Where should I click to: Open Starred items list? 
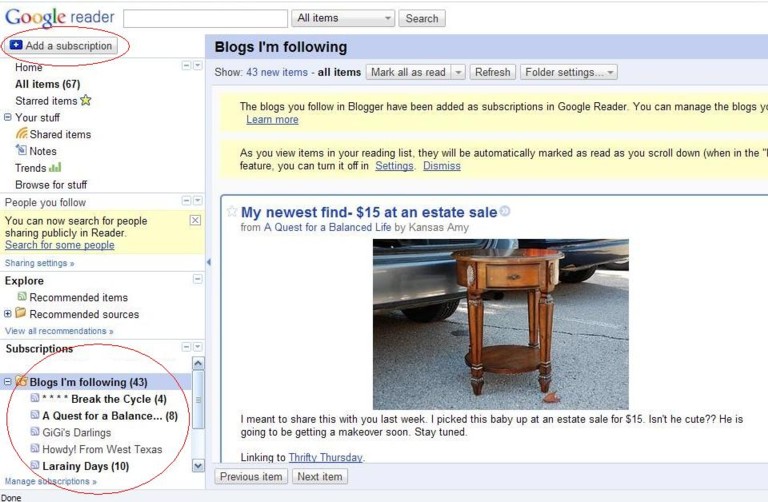tap(46, 100)
